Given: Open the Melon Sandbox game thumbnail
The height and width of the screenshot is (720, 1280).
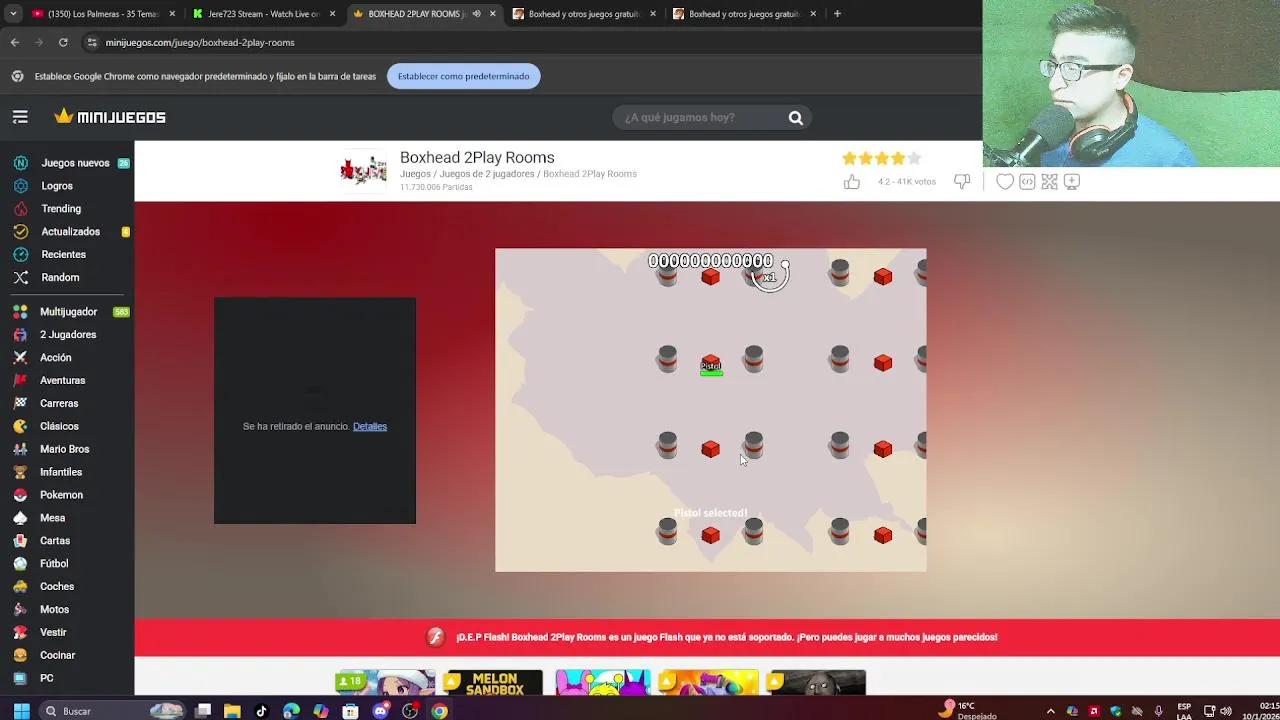Looking at the screenshot, I should pyautogui.click(x=493, y=683).
